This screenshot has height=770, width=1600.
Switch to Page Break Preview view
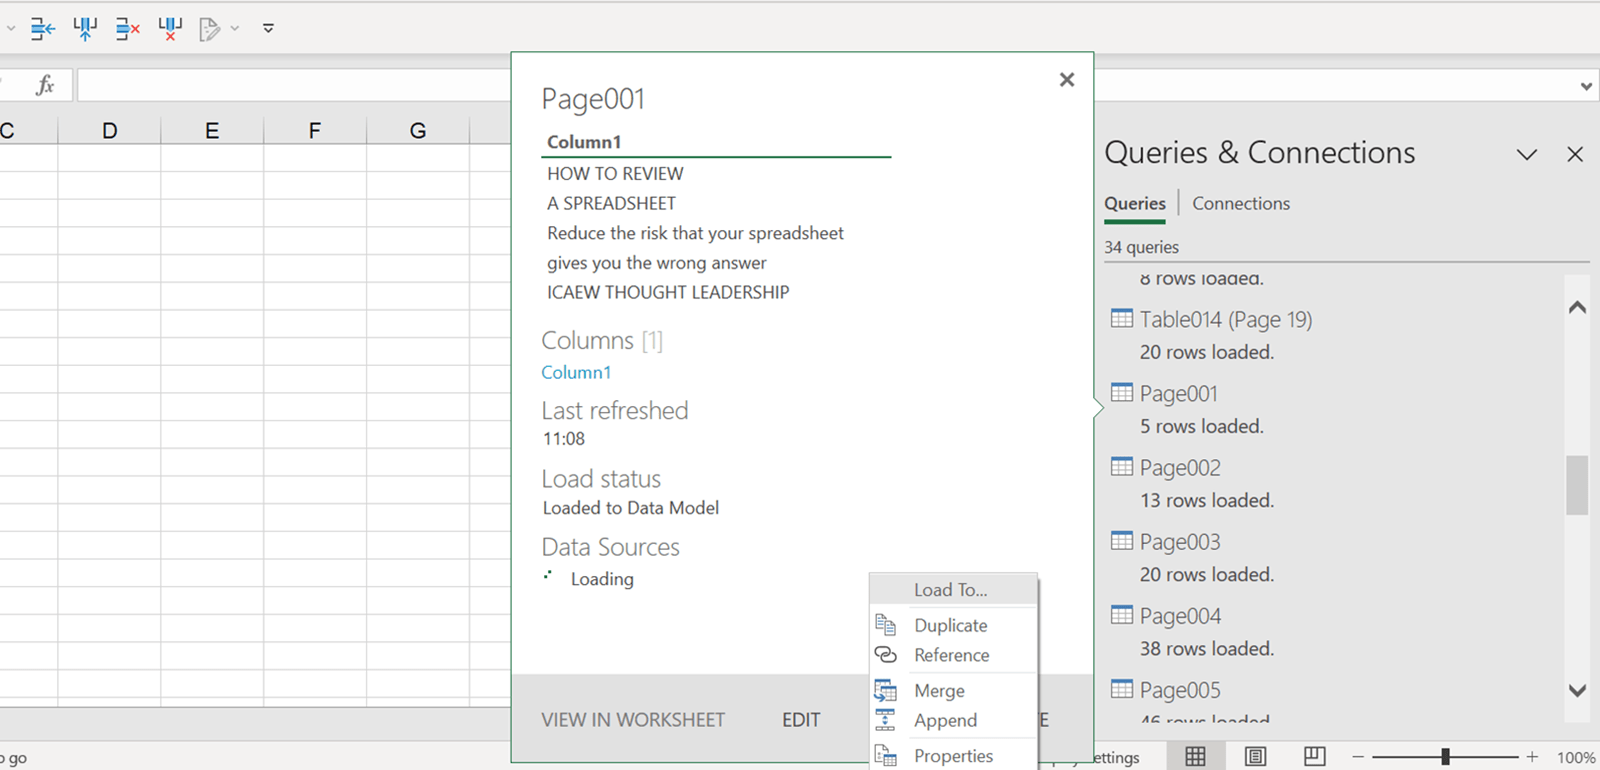point(1314,757)
